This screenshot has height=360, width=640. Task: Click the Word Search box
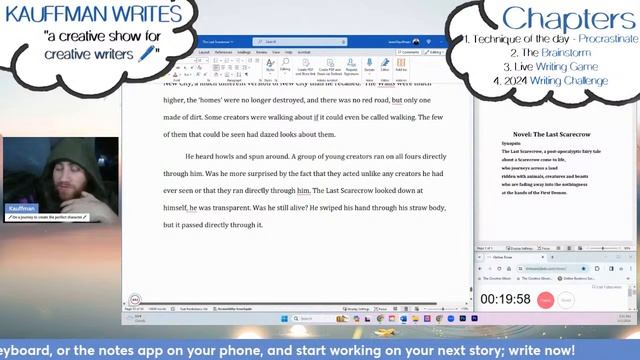tap(300, 42)
